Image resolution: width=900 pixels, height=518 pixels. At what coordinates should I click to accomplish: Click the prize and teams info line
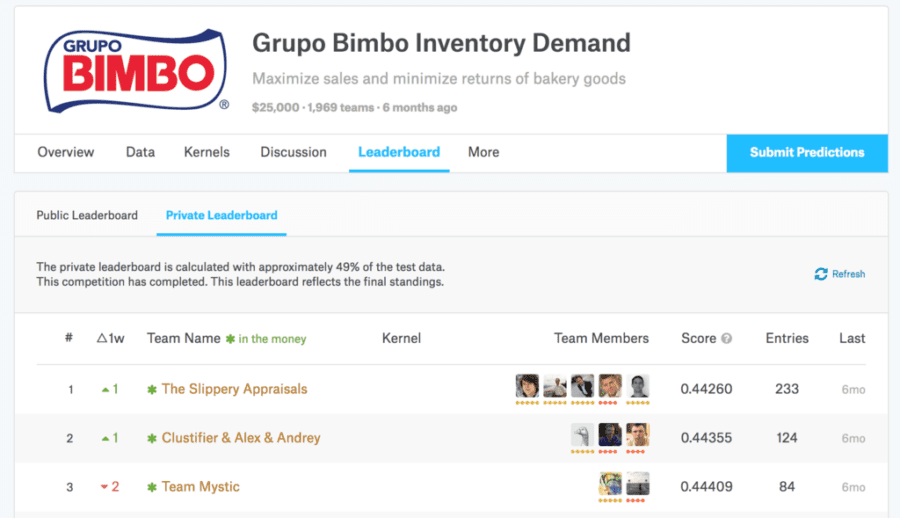tap(354, 107)
